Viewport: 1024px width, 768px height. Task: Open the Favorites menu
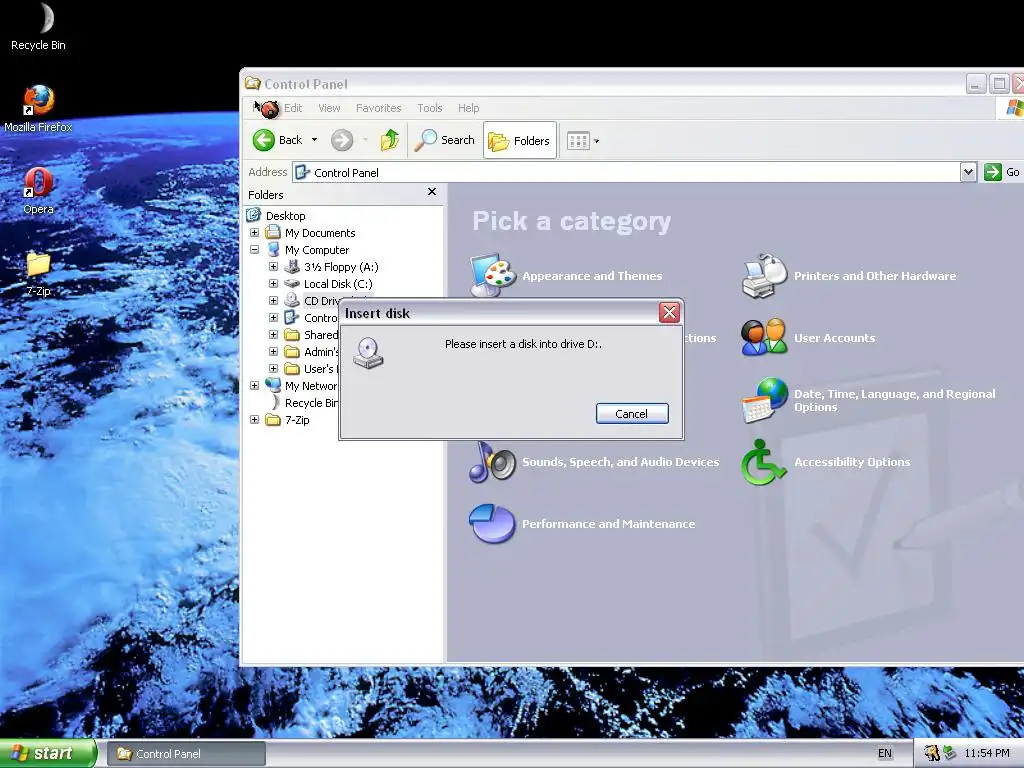[378, 108]
